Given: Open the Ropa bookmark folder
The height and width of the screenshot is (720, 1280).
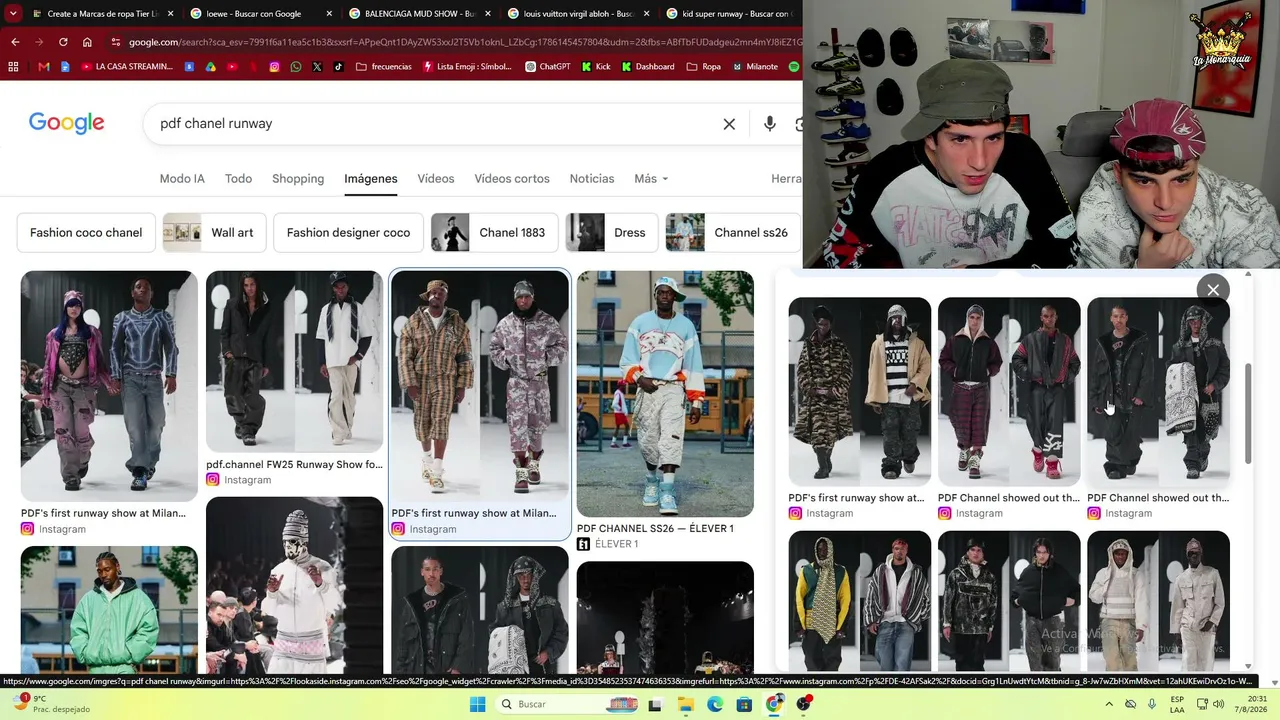Looking at the screenshot, I should pyautogui.click(x=703, y=67).
